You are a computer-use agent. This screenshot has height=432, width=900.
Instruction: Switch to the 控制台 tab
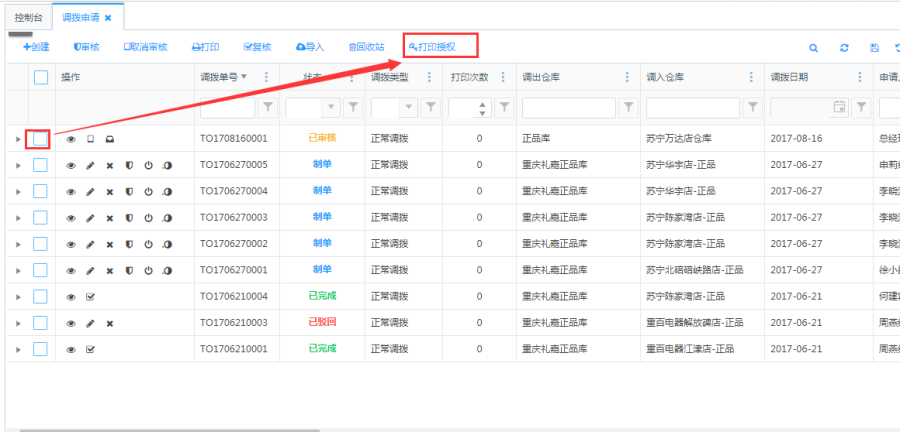point(29,17)
